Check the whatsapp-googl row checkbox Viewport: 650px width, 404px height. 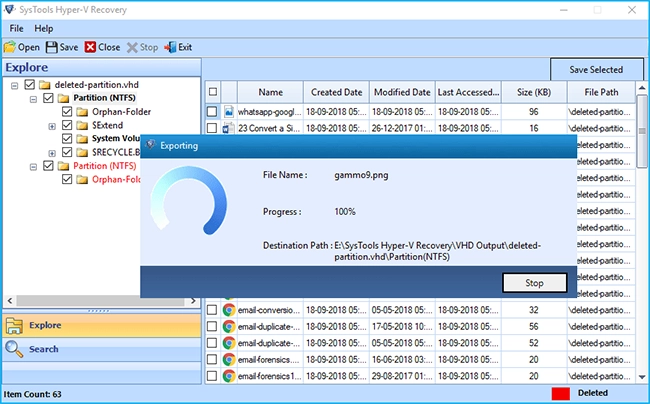pos(212,111)
